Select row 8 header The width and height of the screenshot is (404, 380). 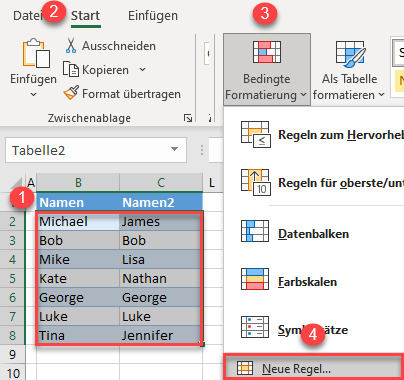click(12, 335)
